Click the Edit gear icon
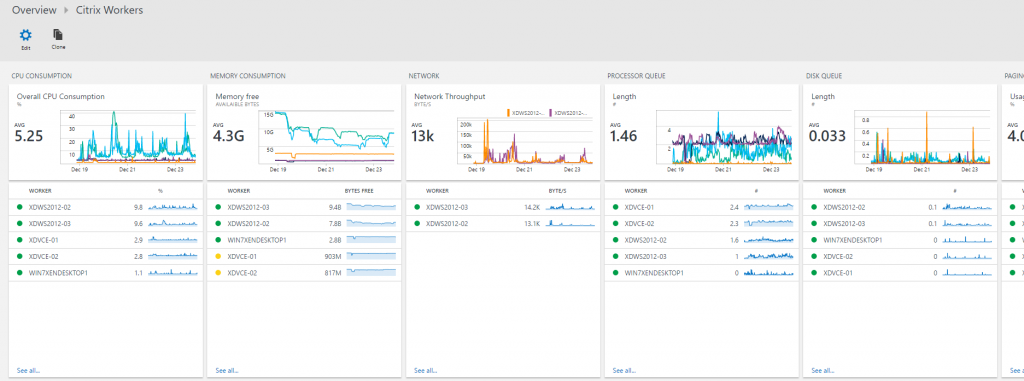The width and height of the screenshot is (1024, 381). 25,35
